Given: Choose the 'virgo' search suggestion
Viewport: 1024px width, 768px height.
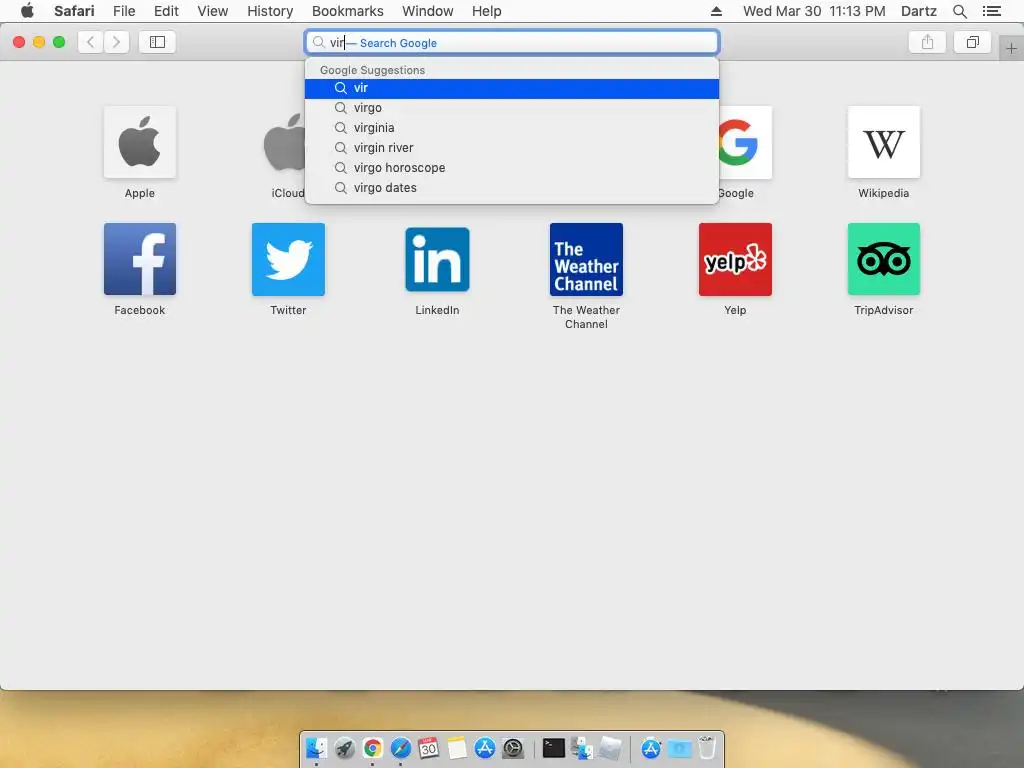Looking at the screenshot, I should tap(512, 108).
